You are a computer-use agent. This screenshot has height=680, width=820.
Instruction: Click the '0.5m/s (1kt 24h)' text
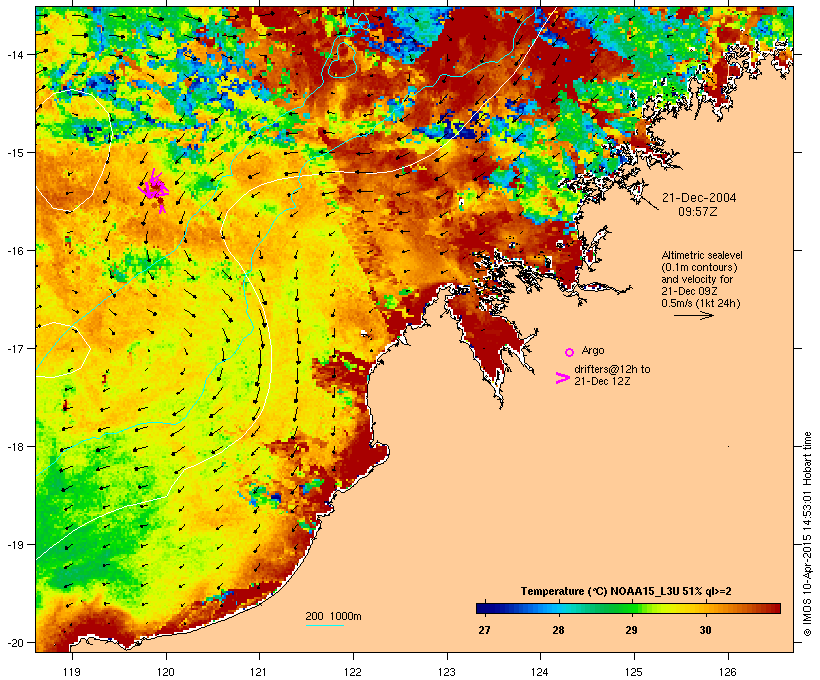(x=701, y=303)
